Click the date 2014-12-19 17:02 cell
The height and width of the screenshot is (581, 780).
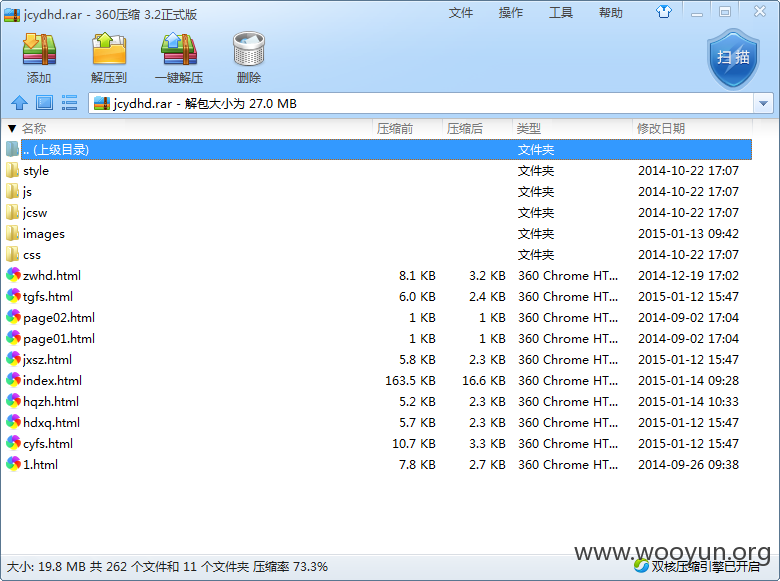tap(688, 276)
